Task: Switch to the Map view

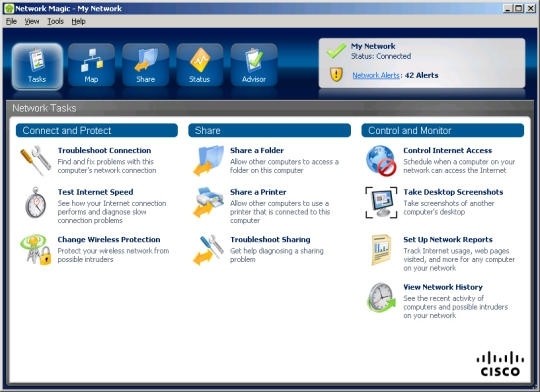Action: coord(91,65)
